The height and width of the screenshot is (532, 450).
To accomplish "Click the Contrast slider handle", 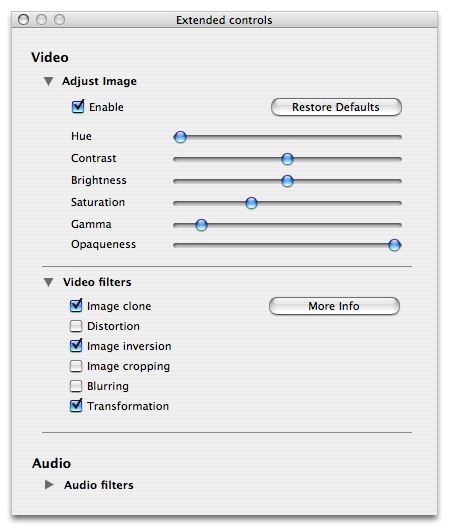I will point(287,159).
